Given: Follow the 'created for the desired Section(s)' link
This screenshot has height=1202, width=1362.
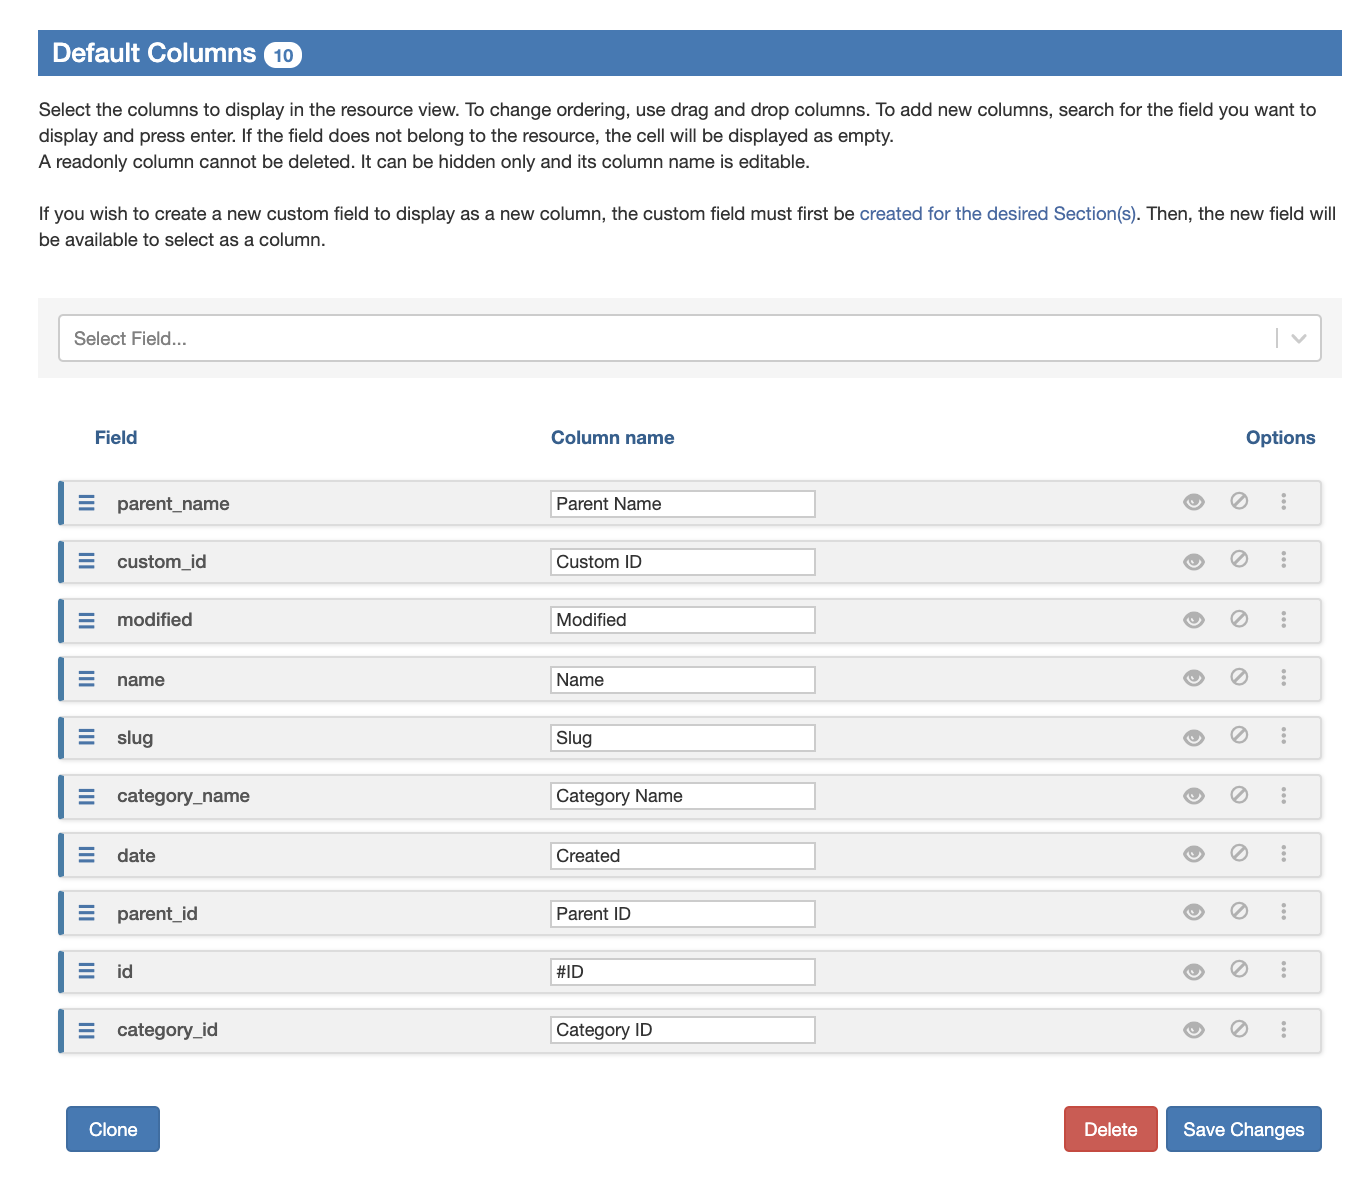Looking at the screenshot, I should click(997, 214).
